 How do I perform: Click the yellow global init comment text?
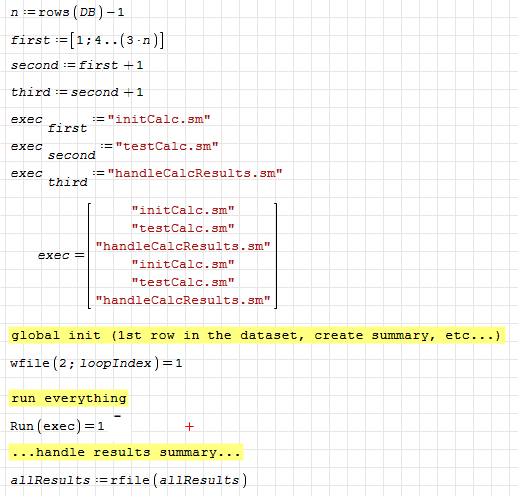click(257, 335)
